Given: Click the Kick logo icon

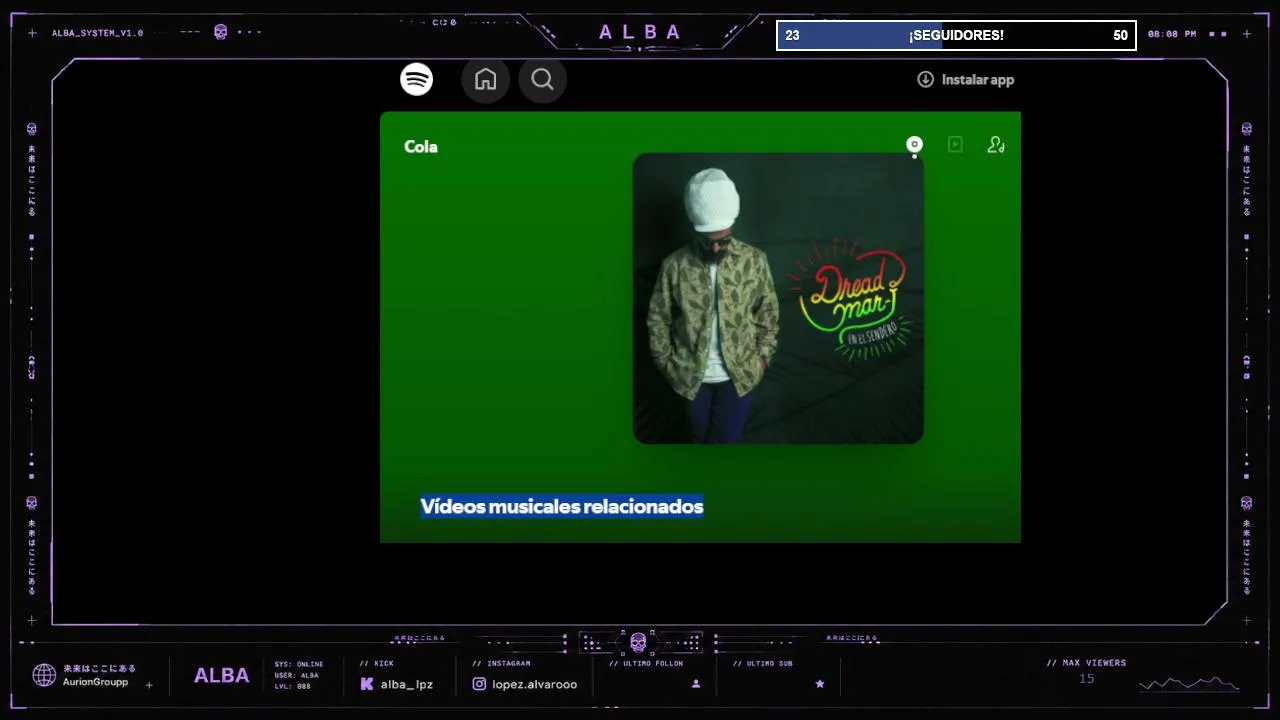Looking at the screenshot, I should (x=367, y=684).
